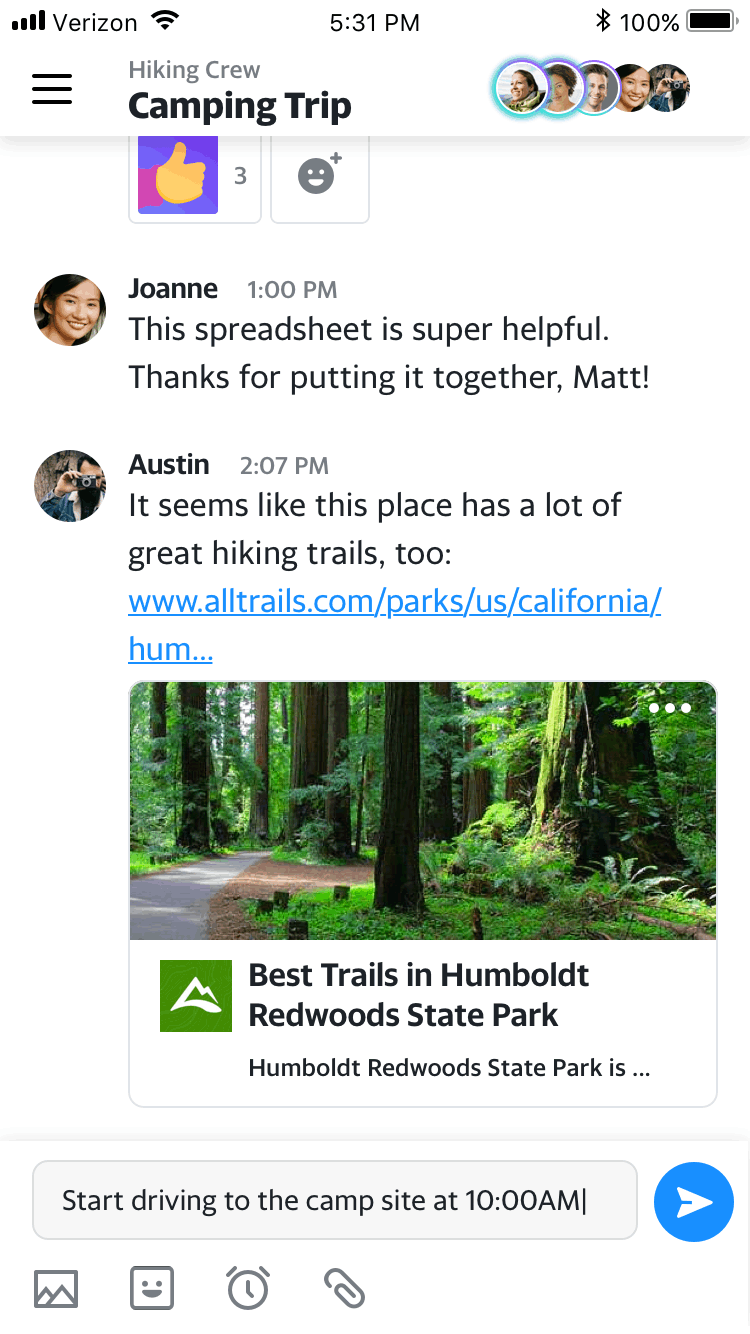Open the redwood forest preview image
750x1334 pixels.
pyautogui.click(x=423, y=811)
